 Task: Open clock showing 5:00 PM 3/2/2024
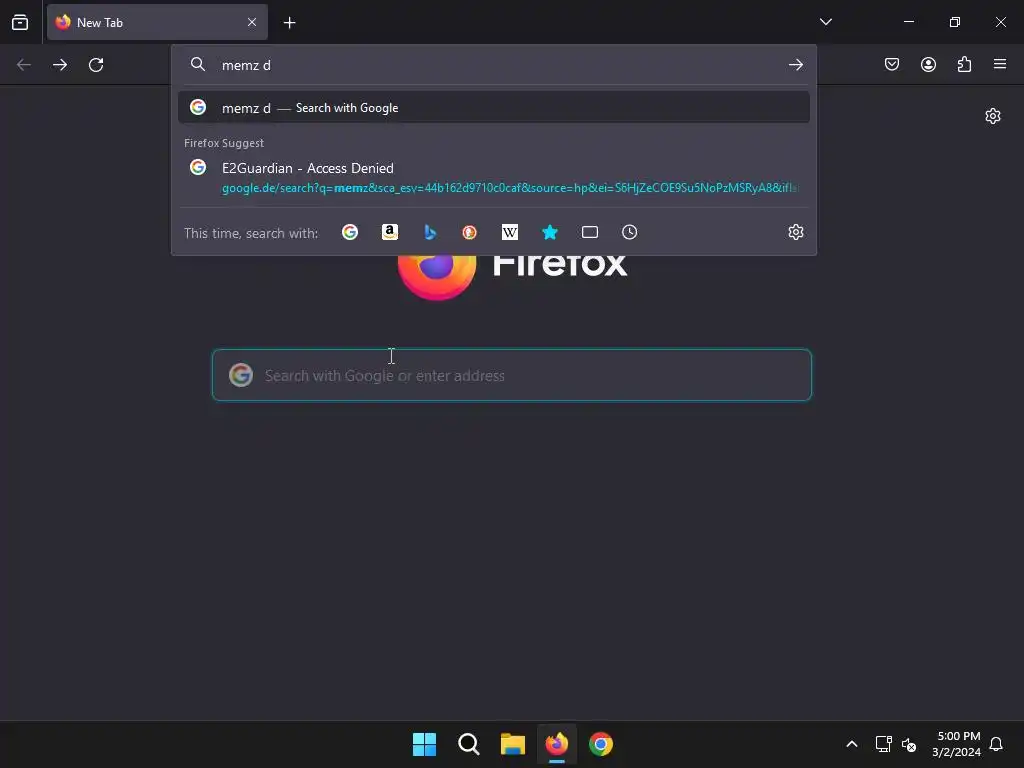tap(957, 744)
